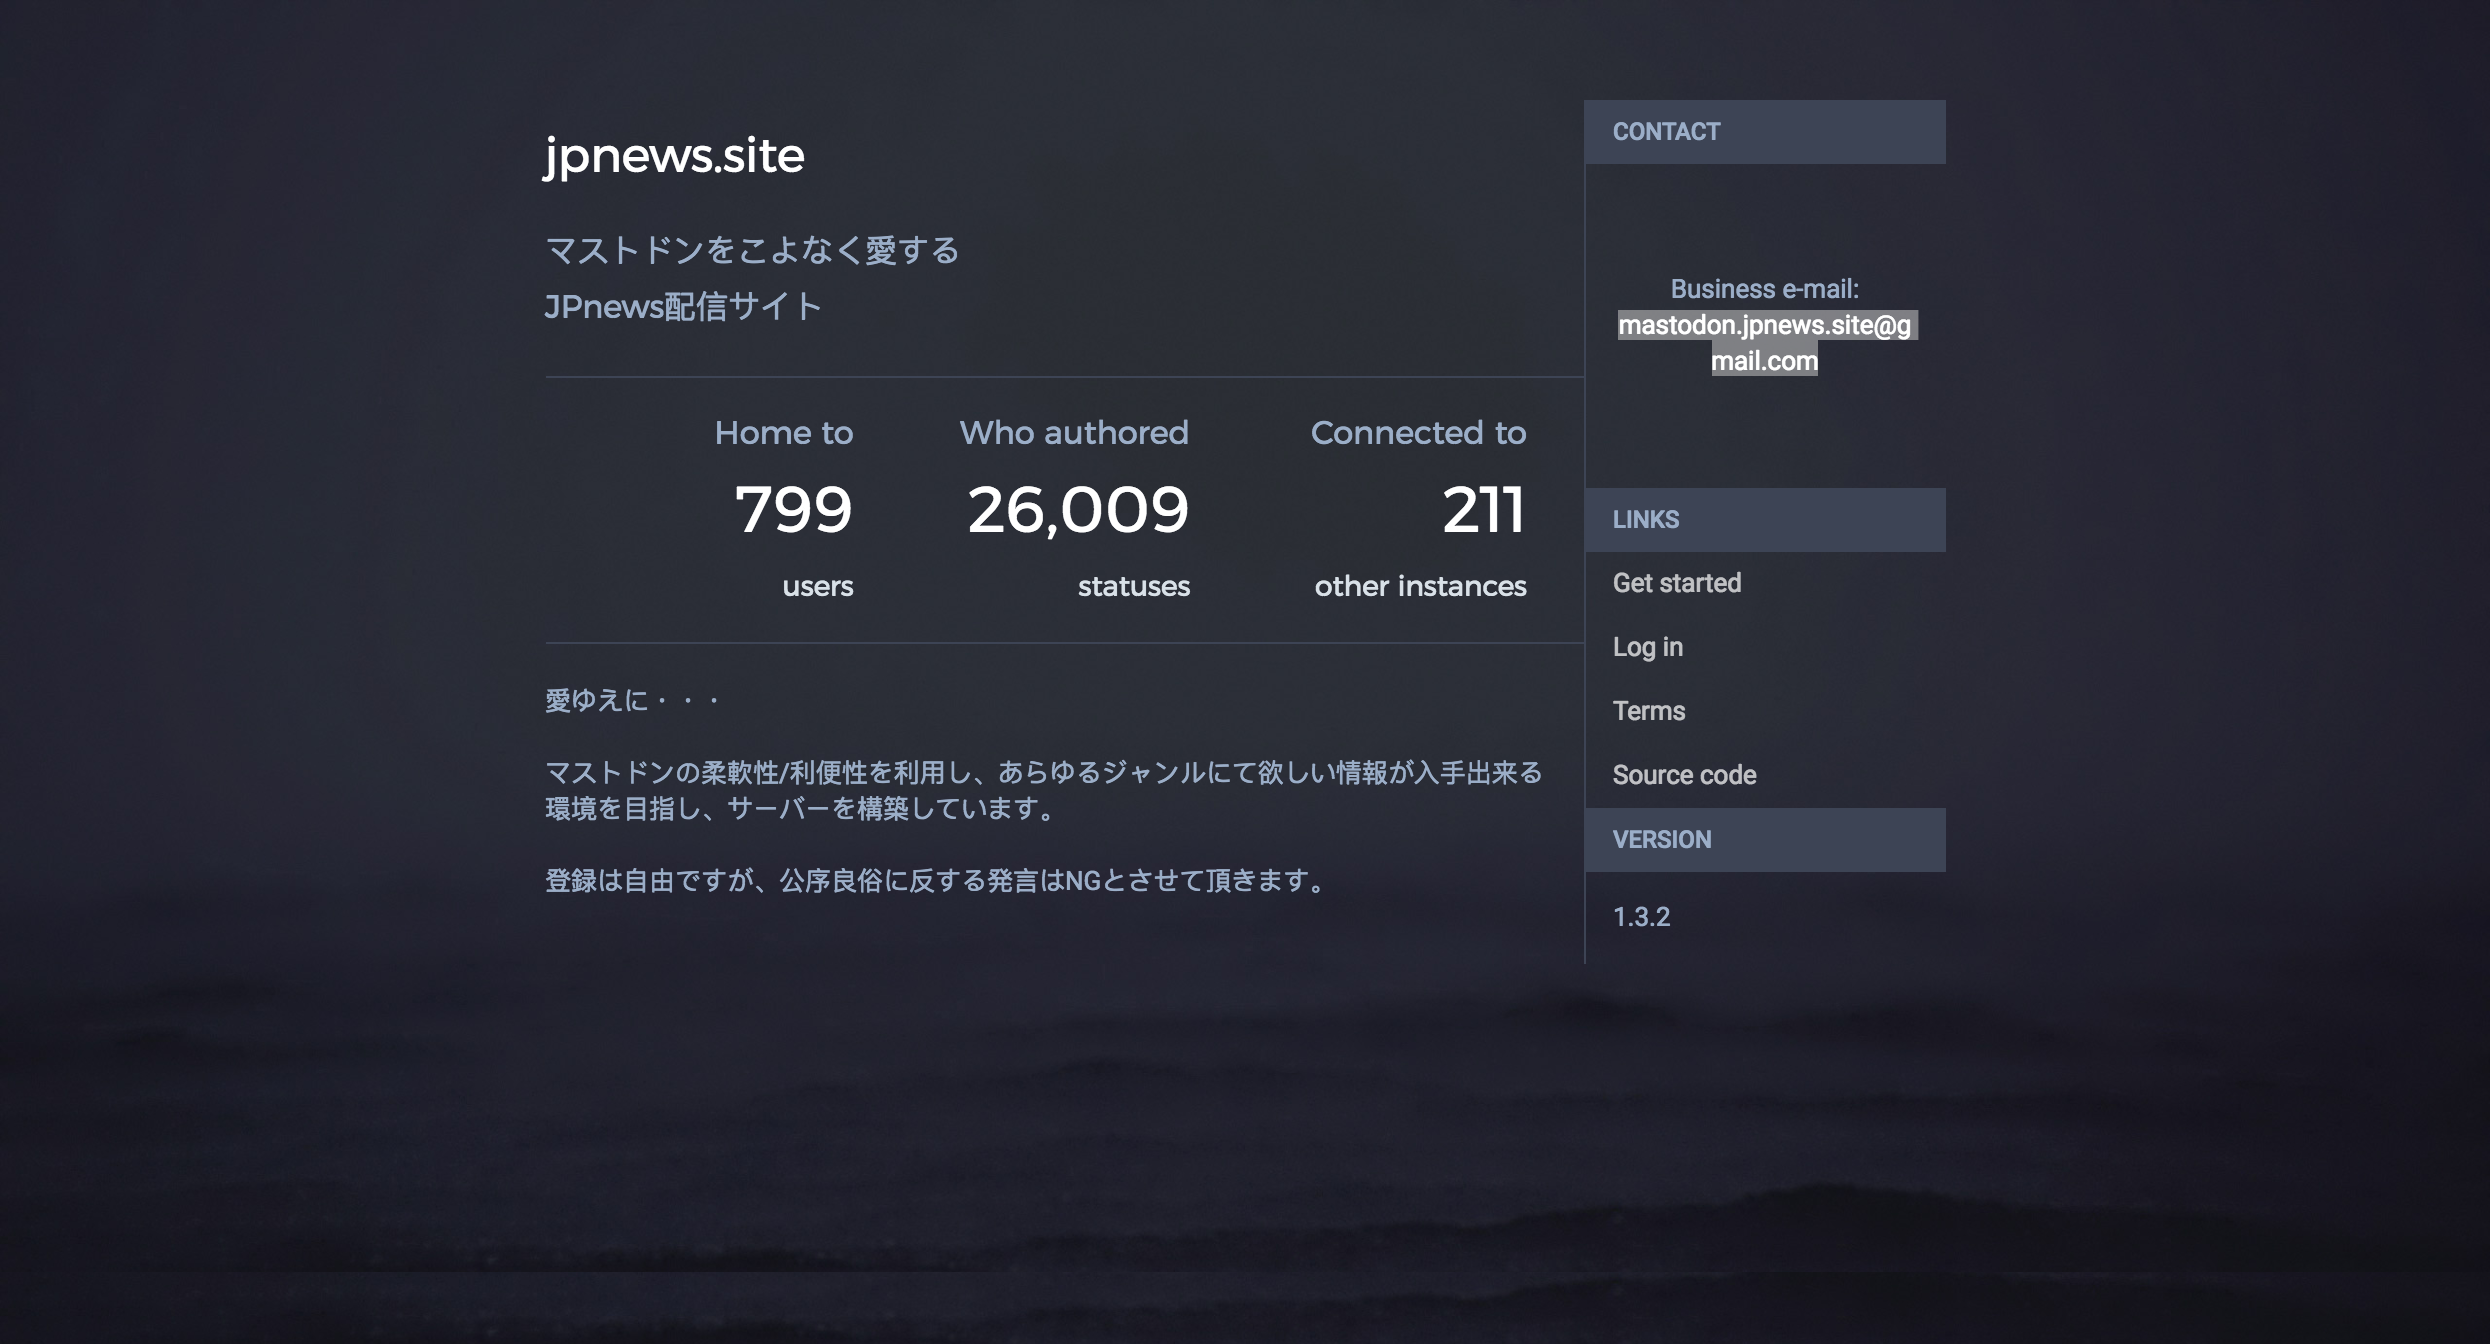Screen dimensions: 2490x1344
Task: Open the Get started link
Action: [x=1676, y=583]
